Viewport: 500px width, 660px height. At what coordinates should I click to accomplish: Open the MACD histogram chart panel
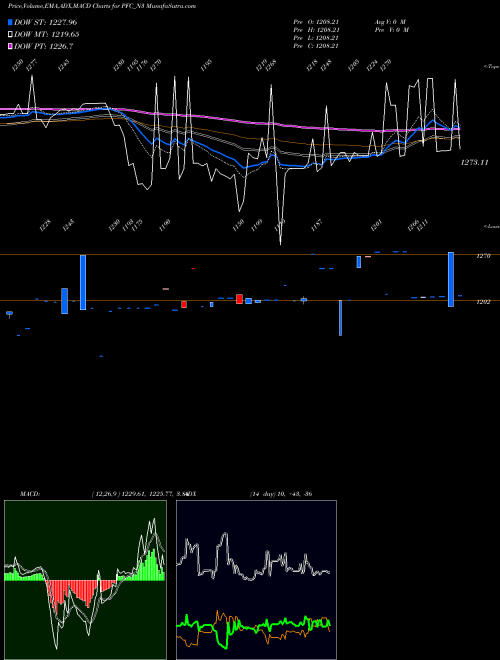[85, 580]
